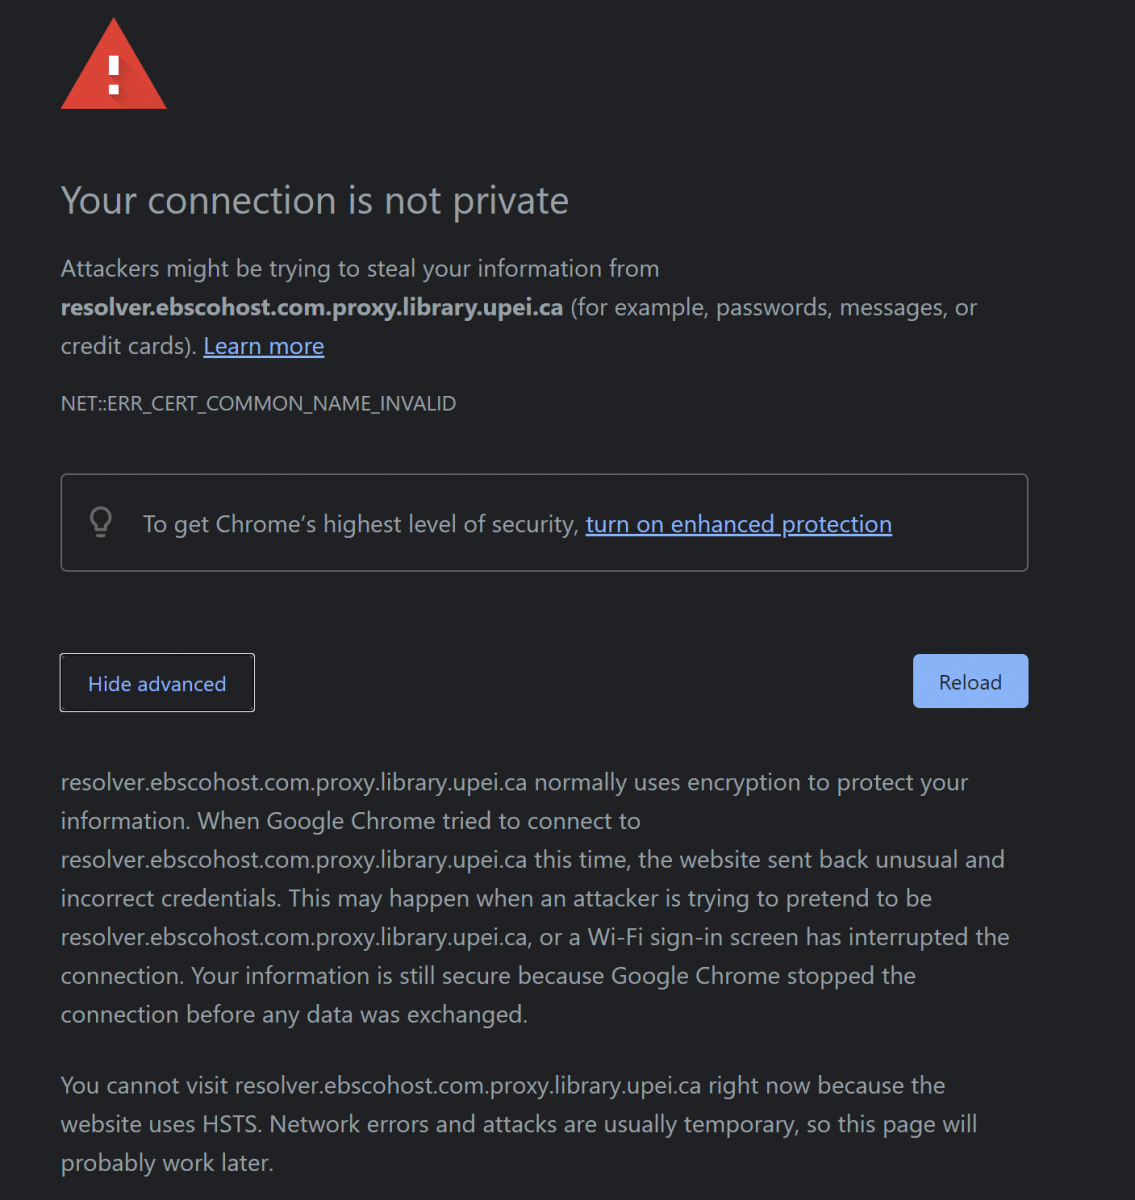1135x1200 pixels.
Task: Click the probably work later line
Action: (166, 1163)
